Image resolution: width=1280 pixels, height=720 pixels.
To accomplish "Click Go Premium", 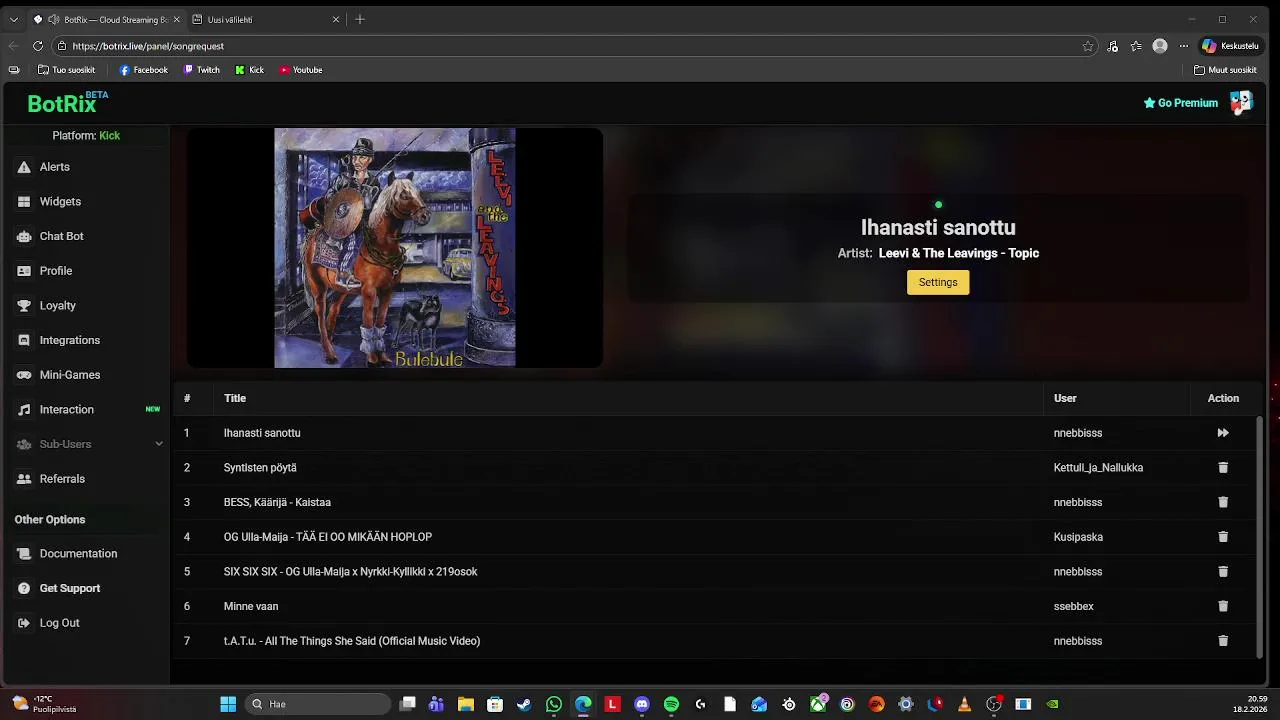I will tap(1181, 103).
